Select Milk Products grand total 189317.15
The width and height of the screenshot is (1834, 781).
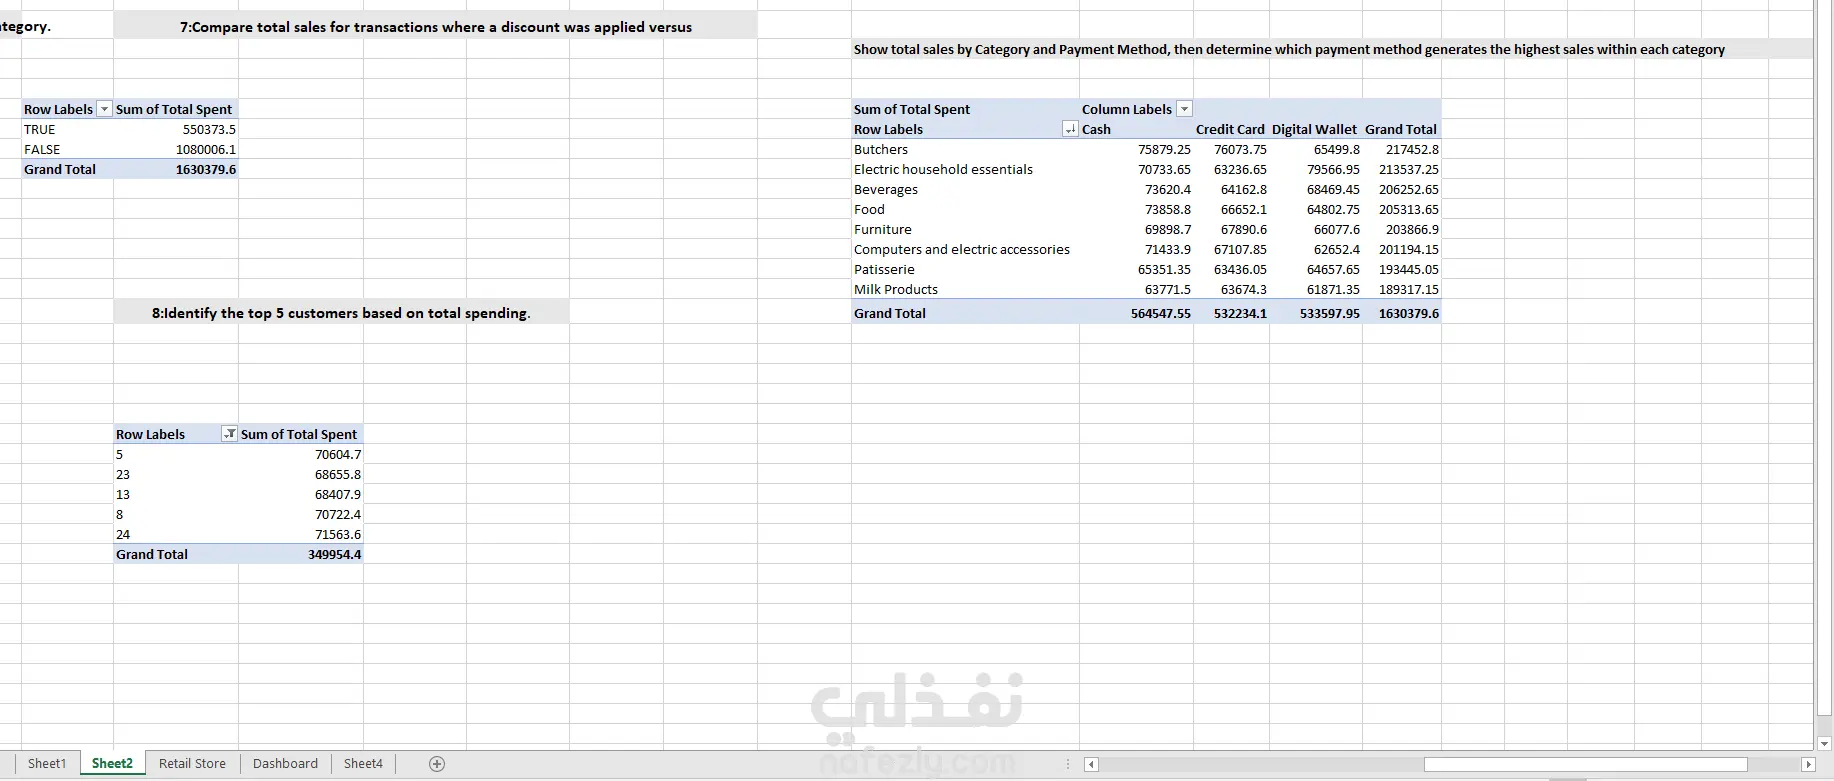pos(1402,289)
